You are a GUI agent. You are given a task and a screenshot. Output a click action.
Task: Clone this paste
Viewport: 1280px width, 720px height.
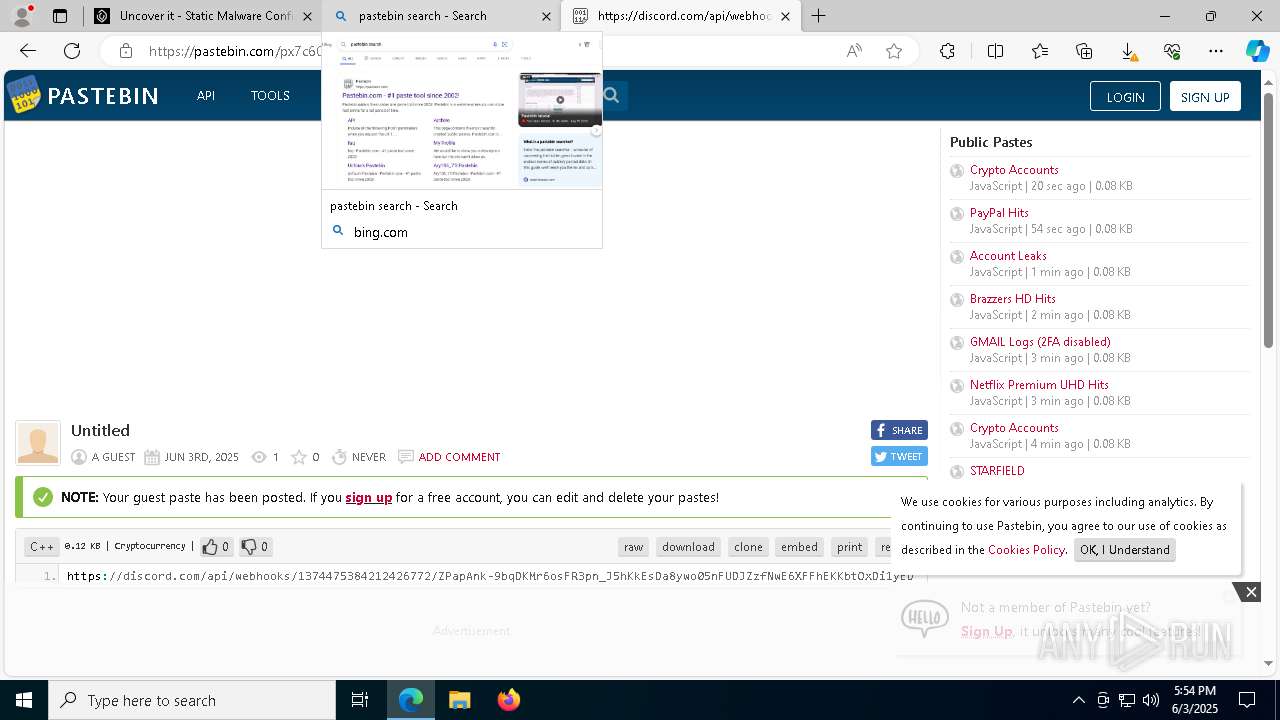[748, 547]
